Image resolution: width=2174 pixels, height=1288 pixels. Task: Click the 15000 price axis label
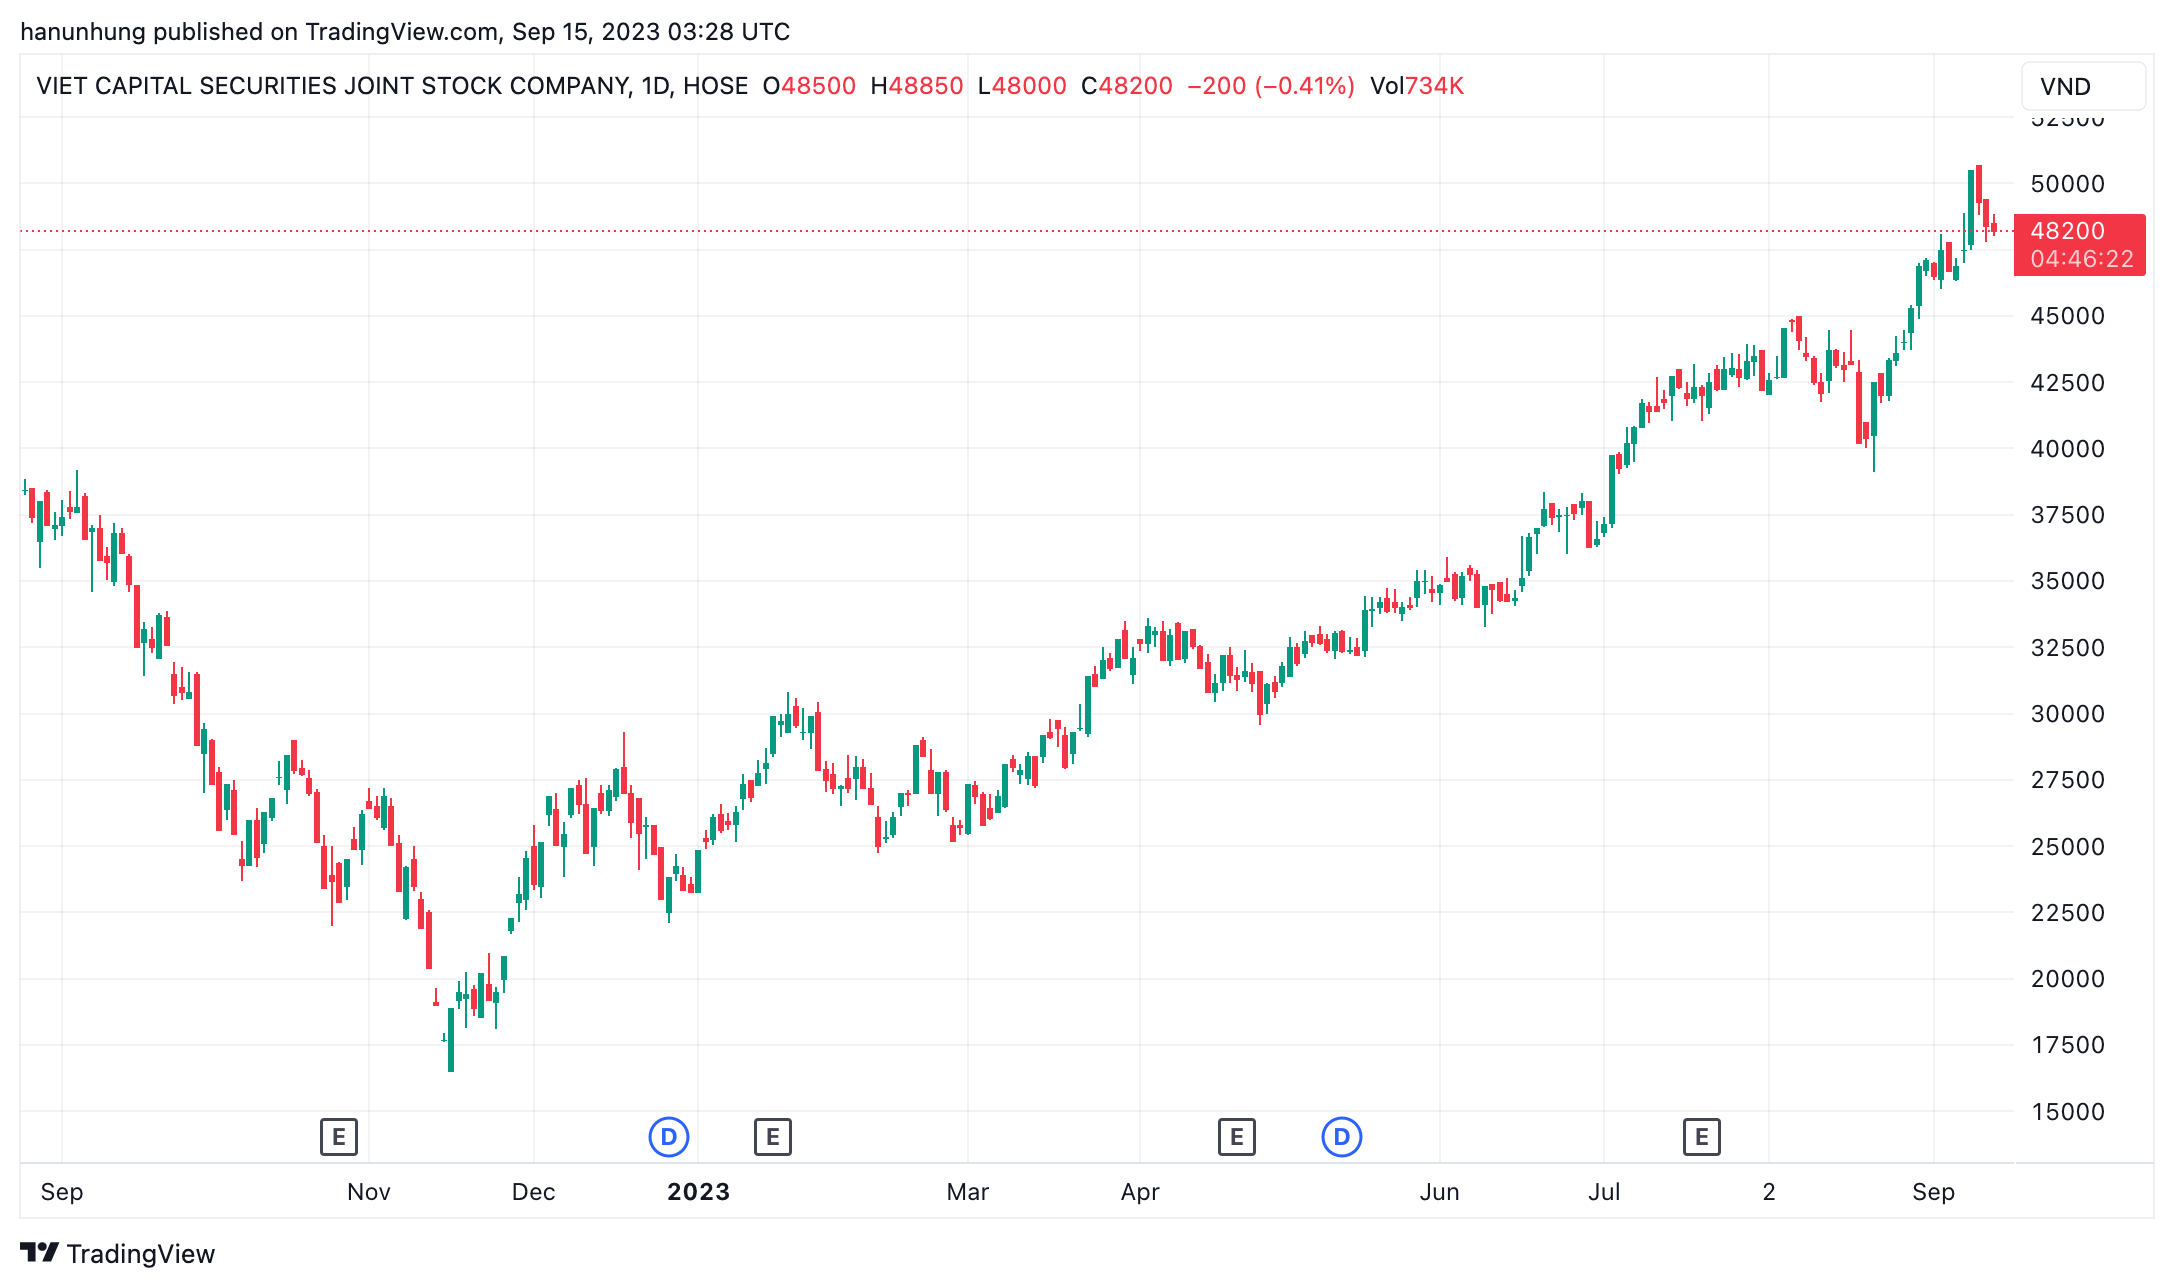pos(2068,1112)
